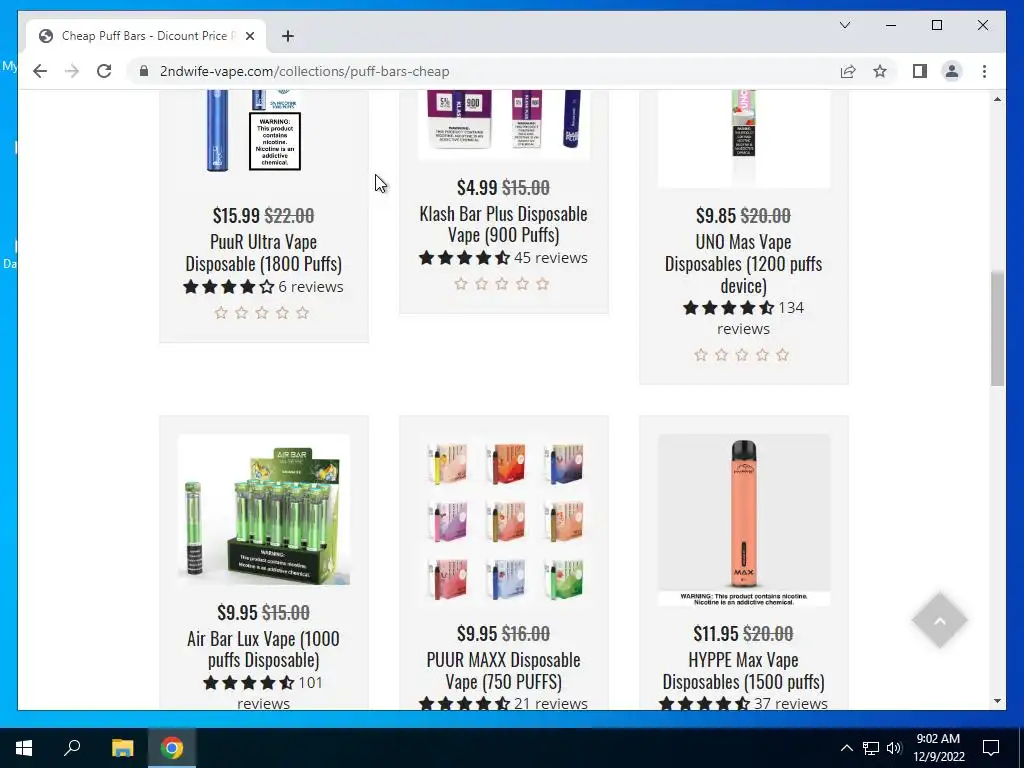
Task: Select the Cheap Puff Bars tab
Action: (146, 36)
